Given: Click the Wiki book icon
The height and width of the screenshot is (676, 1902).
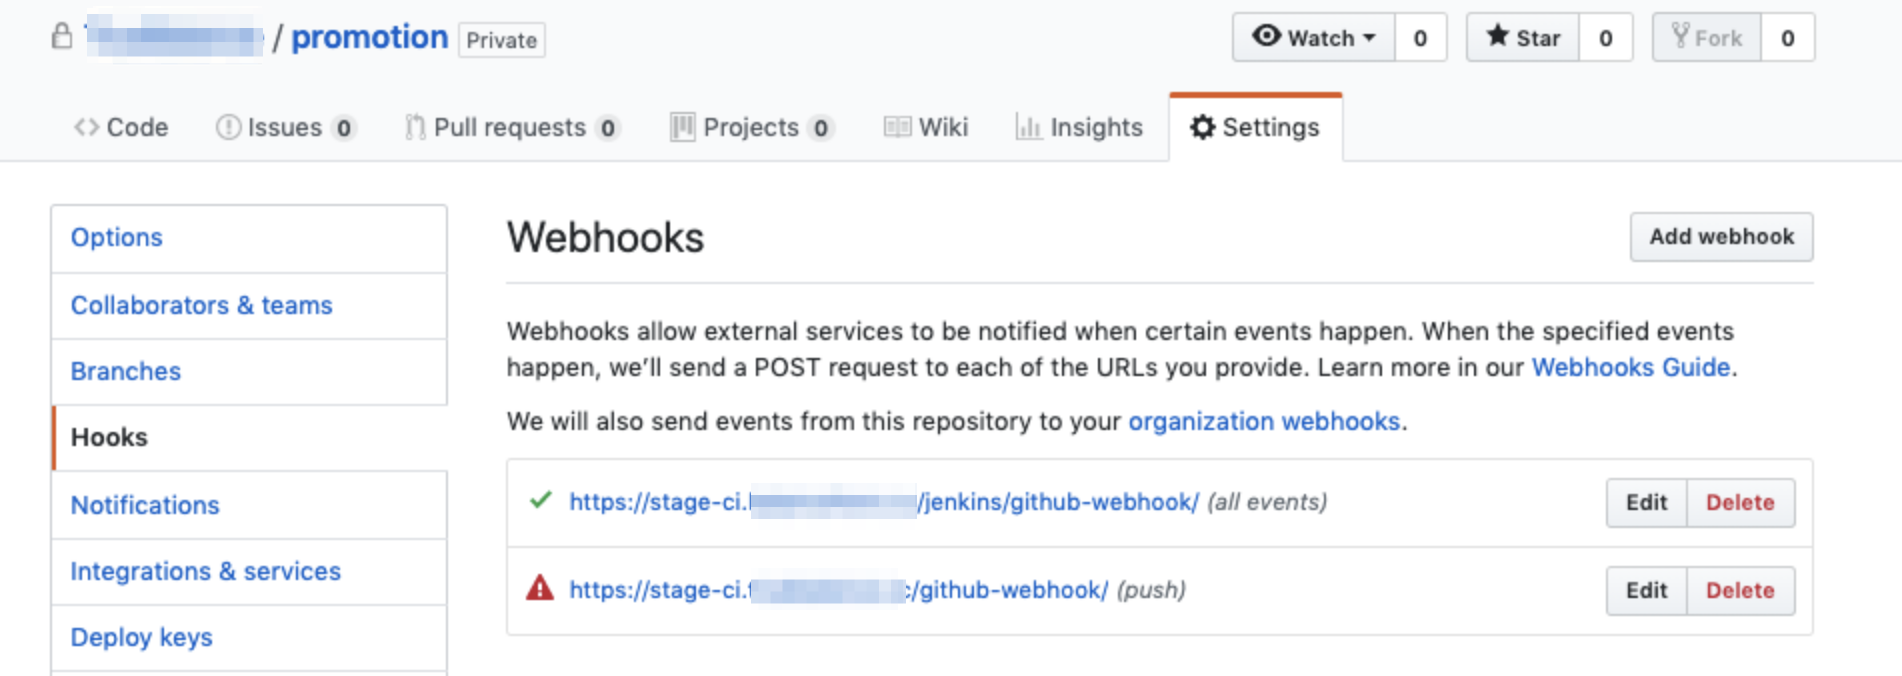Looking at the screenshot, I should pos(897,127).
